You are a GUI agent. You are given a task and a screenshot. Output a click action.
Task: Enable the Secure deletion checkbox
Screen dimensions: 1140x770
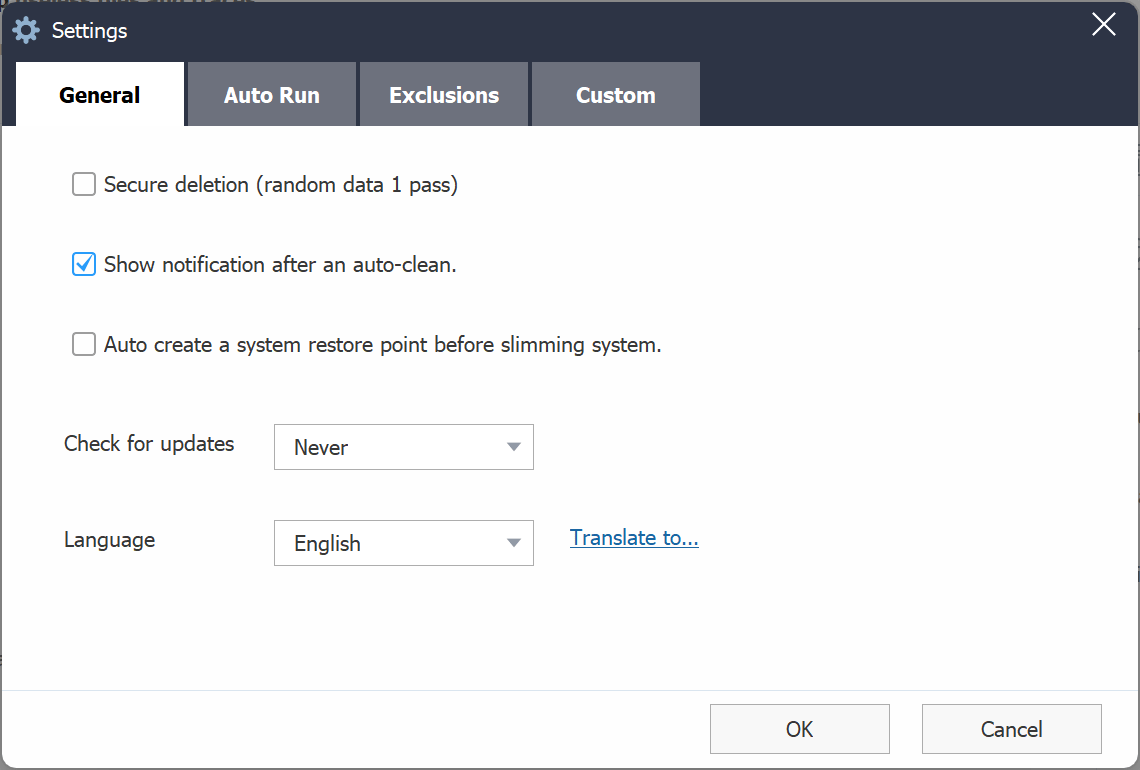pyautogui.click(x=84, y=185)
